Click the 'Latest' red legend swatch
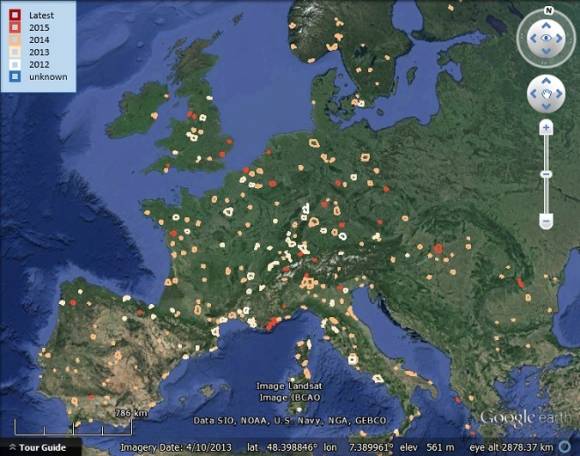Viewport: 580px width, 456px height. 15,15
